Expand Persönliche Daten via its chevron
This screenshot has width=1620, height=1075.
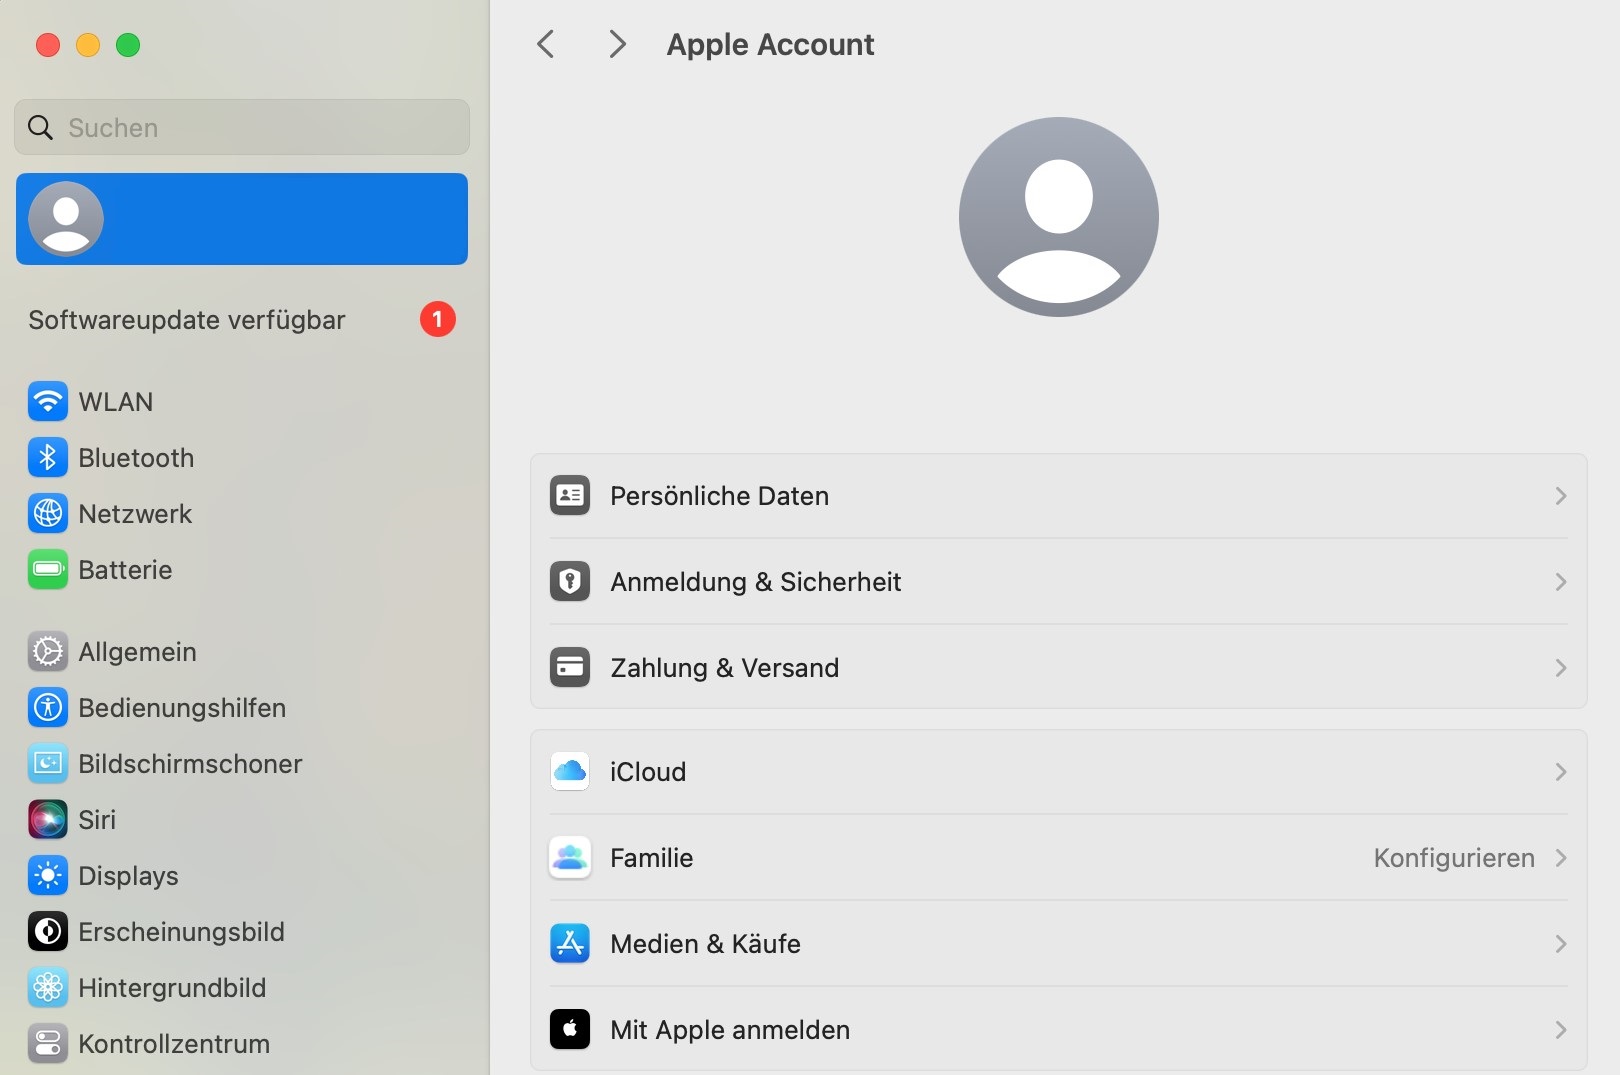tap(1561, 496)
